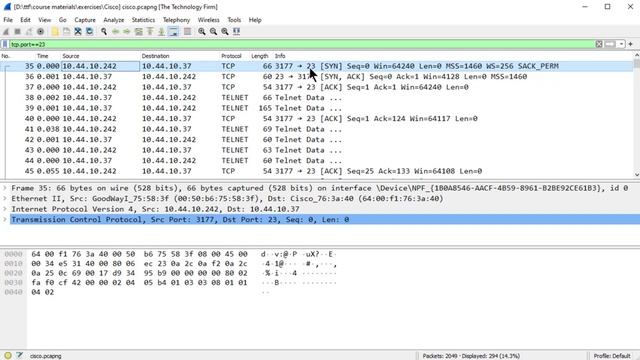Click the Profile: Default status entry
Screen dimensions: 640x360
click(612, 356)
